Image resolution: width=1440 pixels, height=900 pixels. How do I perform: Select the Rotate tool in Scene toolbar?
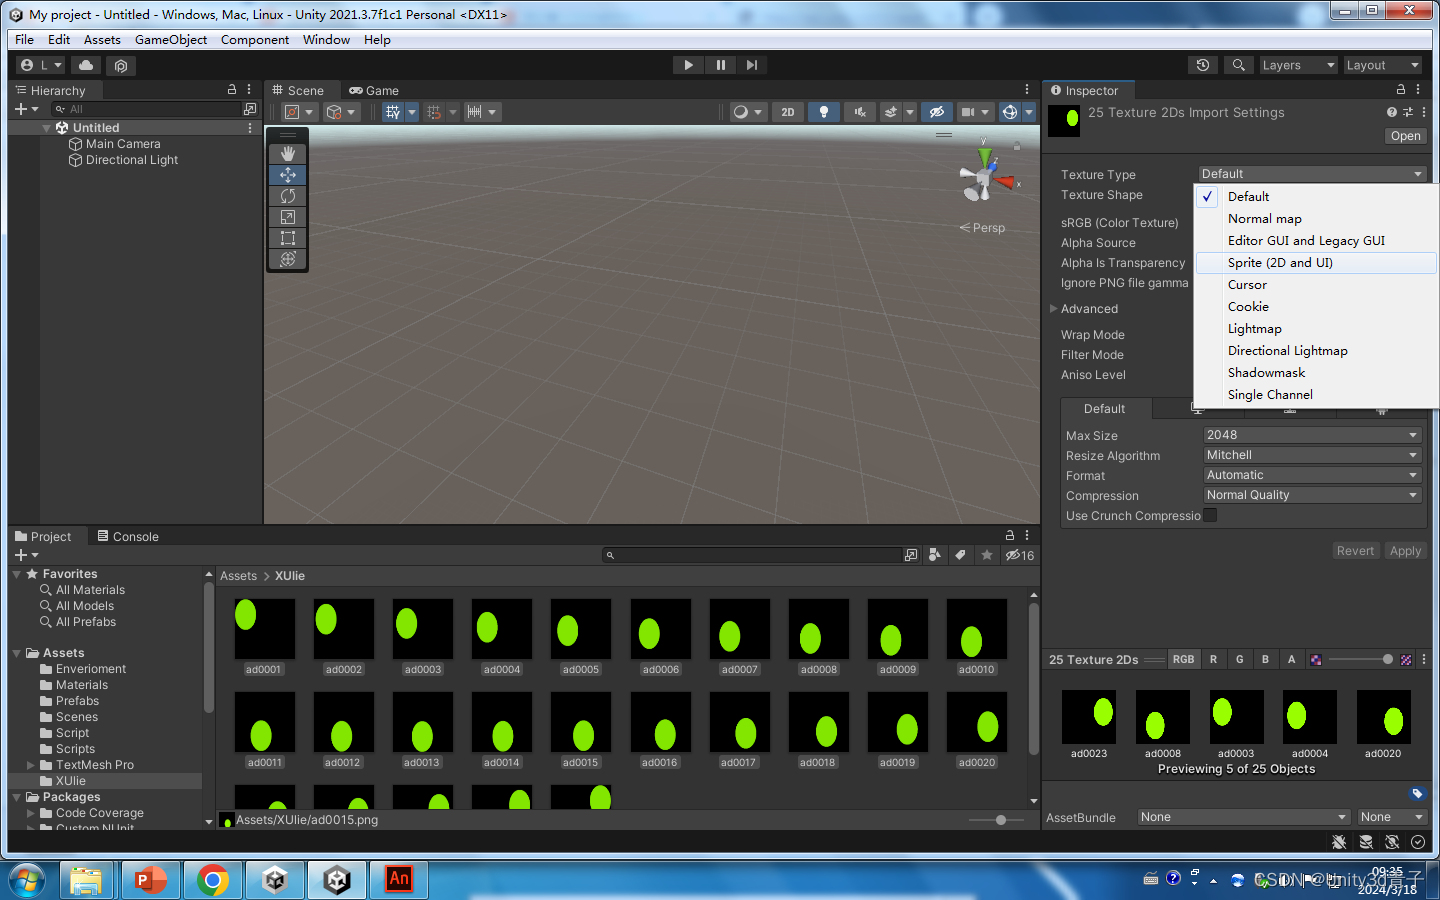pos(288,196)
